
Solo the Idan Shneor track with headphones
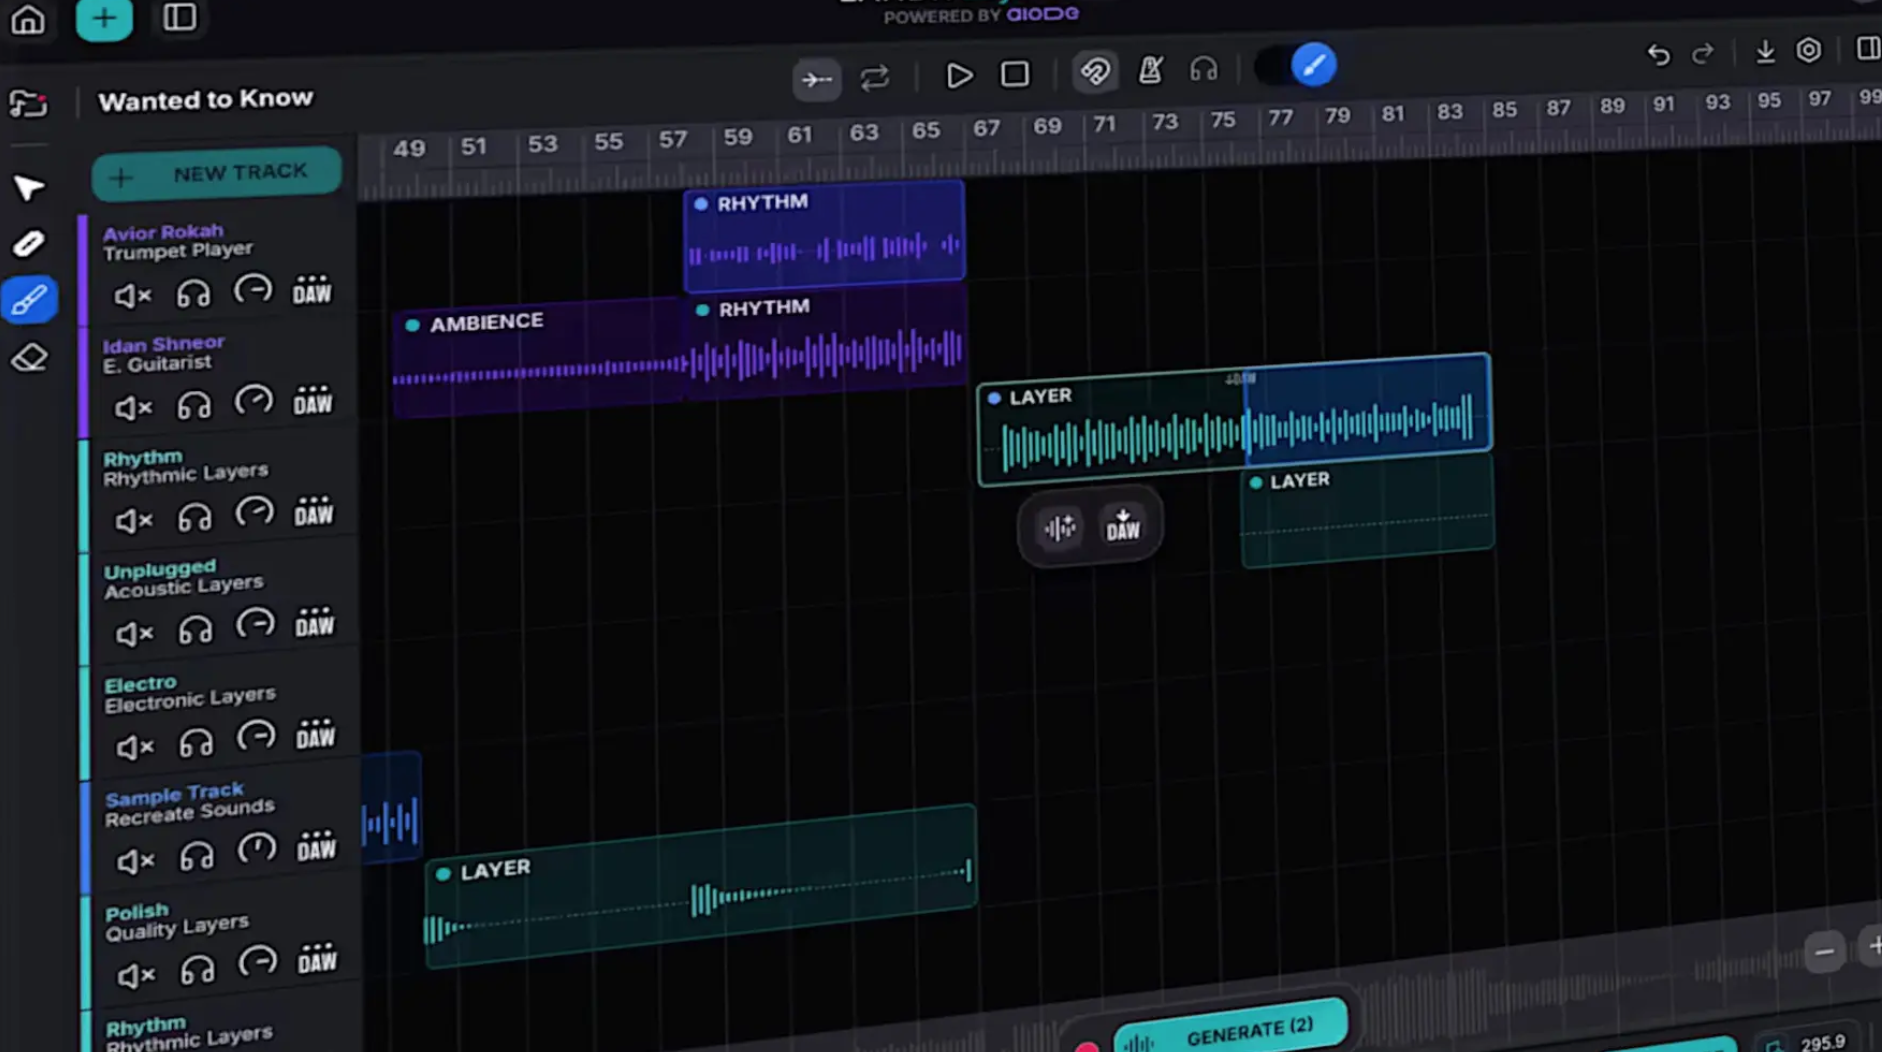click(x=194, y=406)
